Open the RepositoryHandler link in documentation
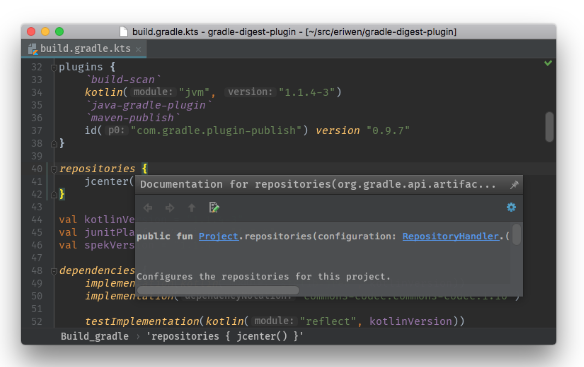The image size is (584, 367). click(x=450, y=236)
